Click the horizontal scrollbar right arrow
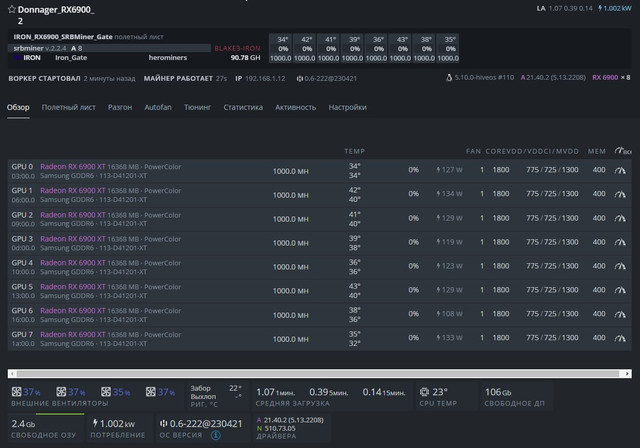Image resolution: width=640 pixels, height=448 pixels. [627, 373]
